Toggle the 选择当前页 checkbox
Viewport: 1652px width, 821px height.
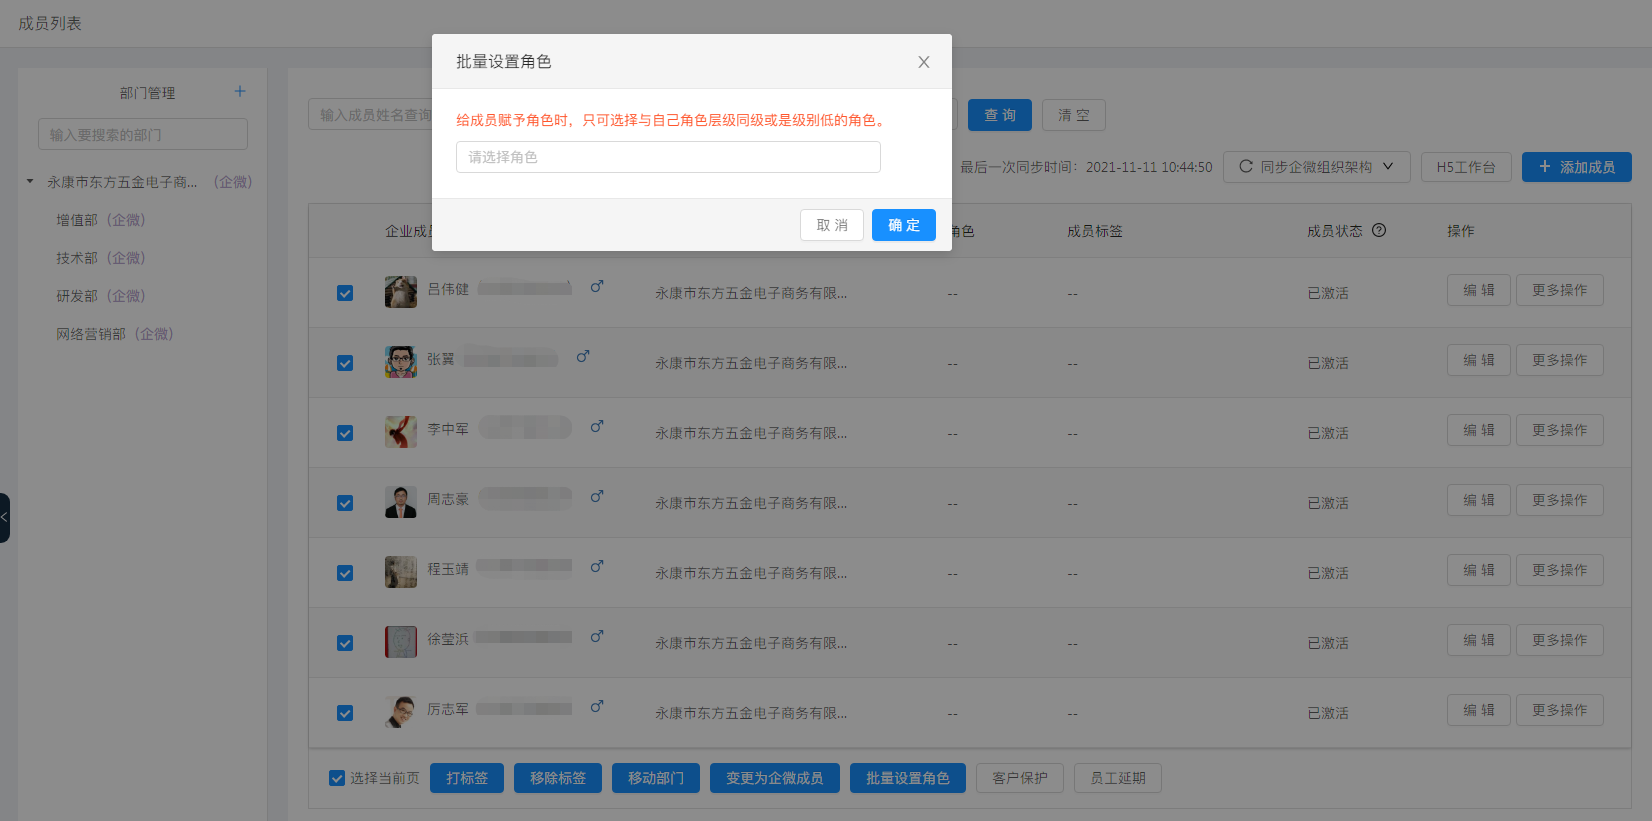point(337,778)
